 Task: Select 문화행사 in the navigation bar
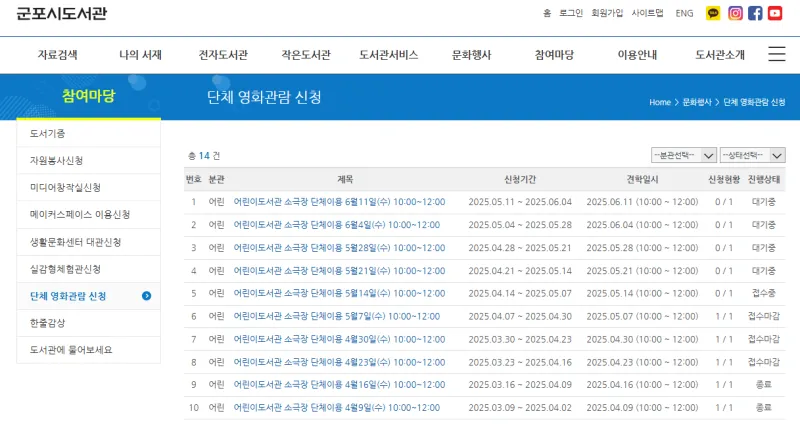[x=471, y=55]
